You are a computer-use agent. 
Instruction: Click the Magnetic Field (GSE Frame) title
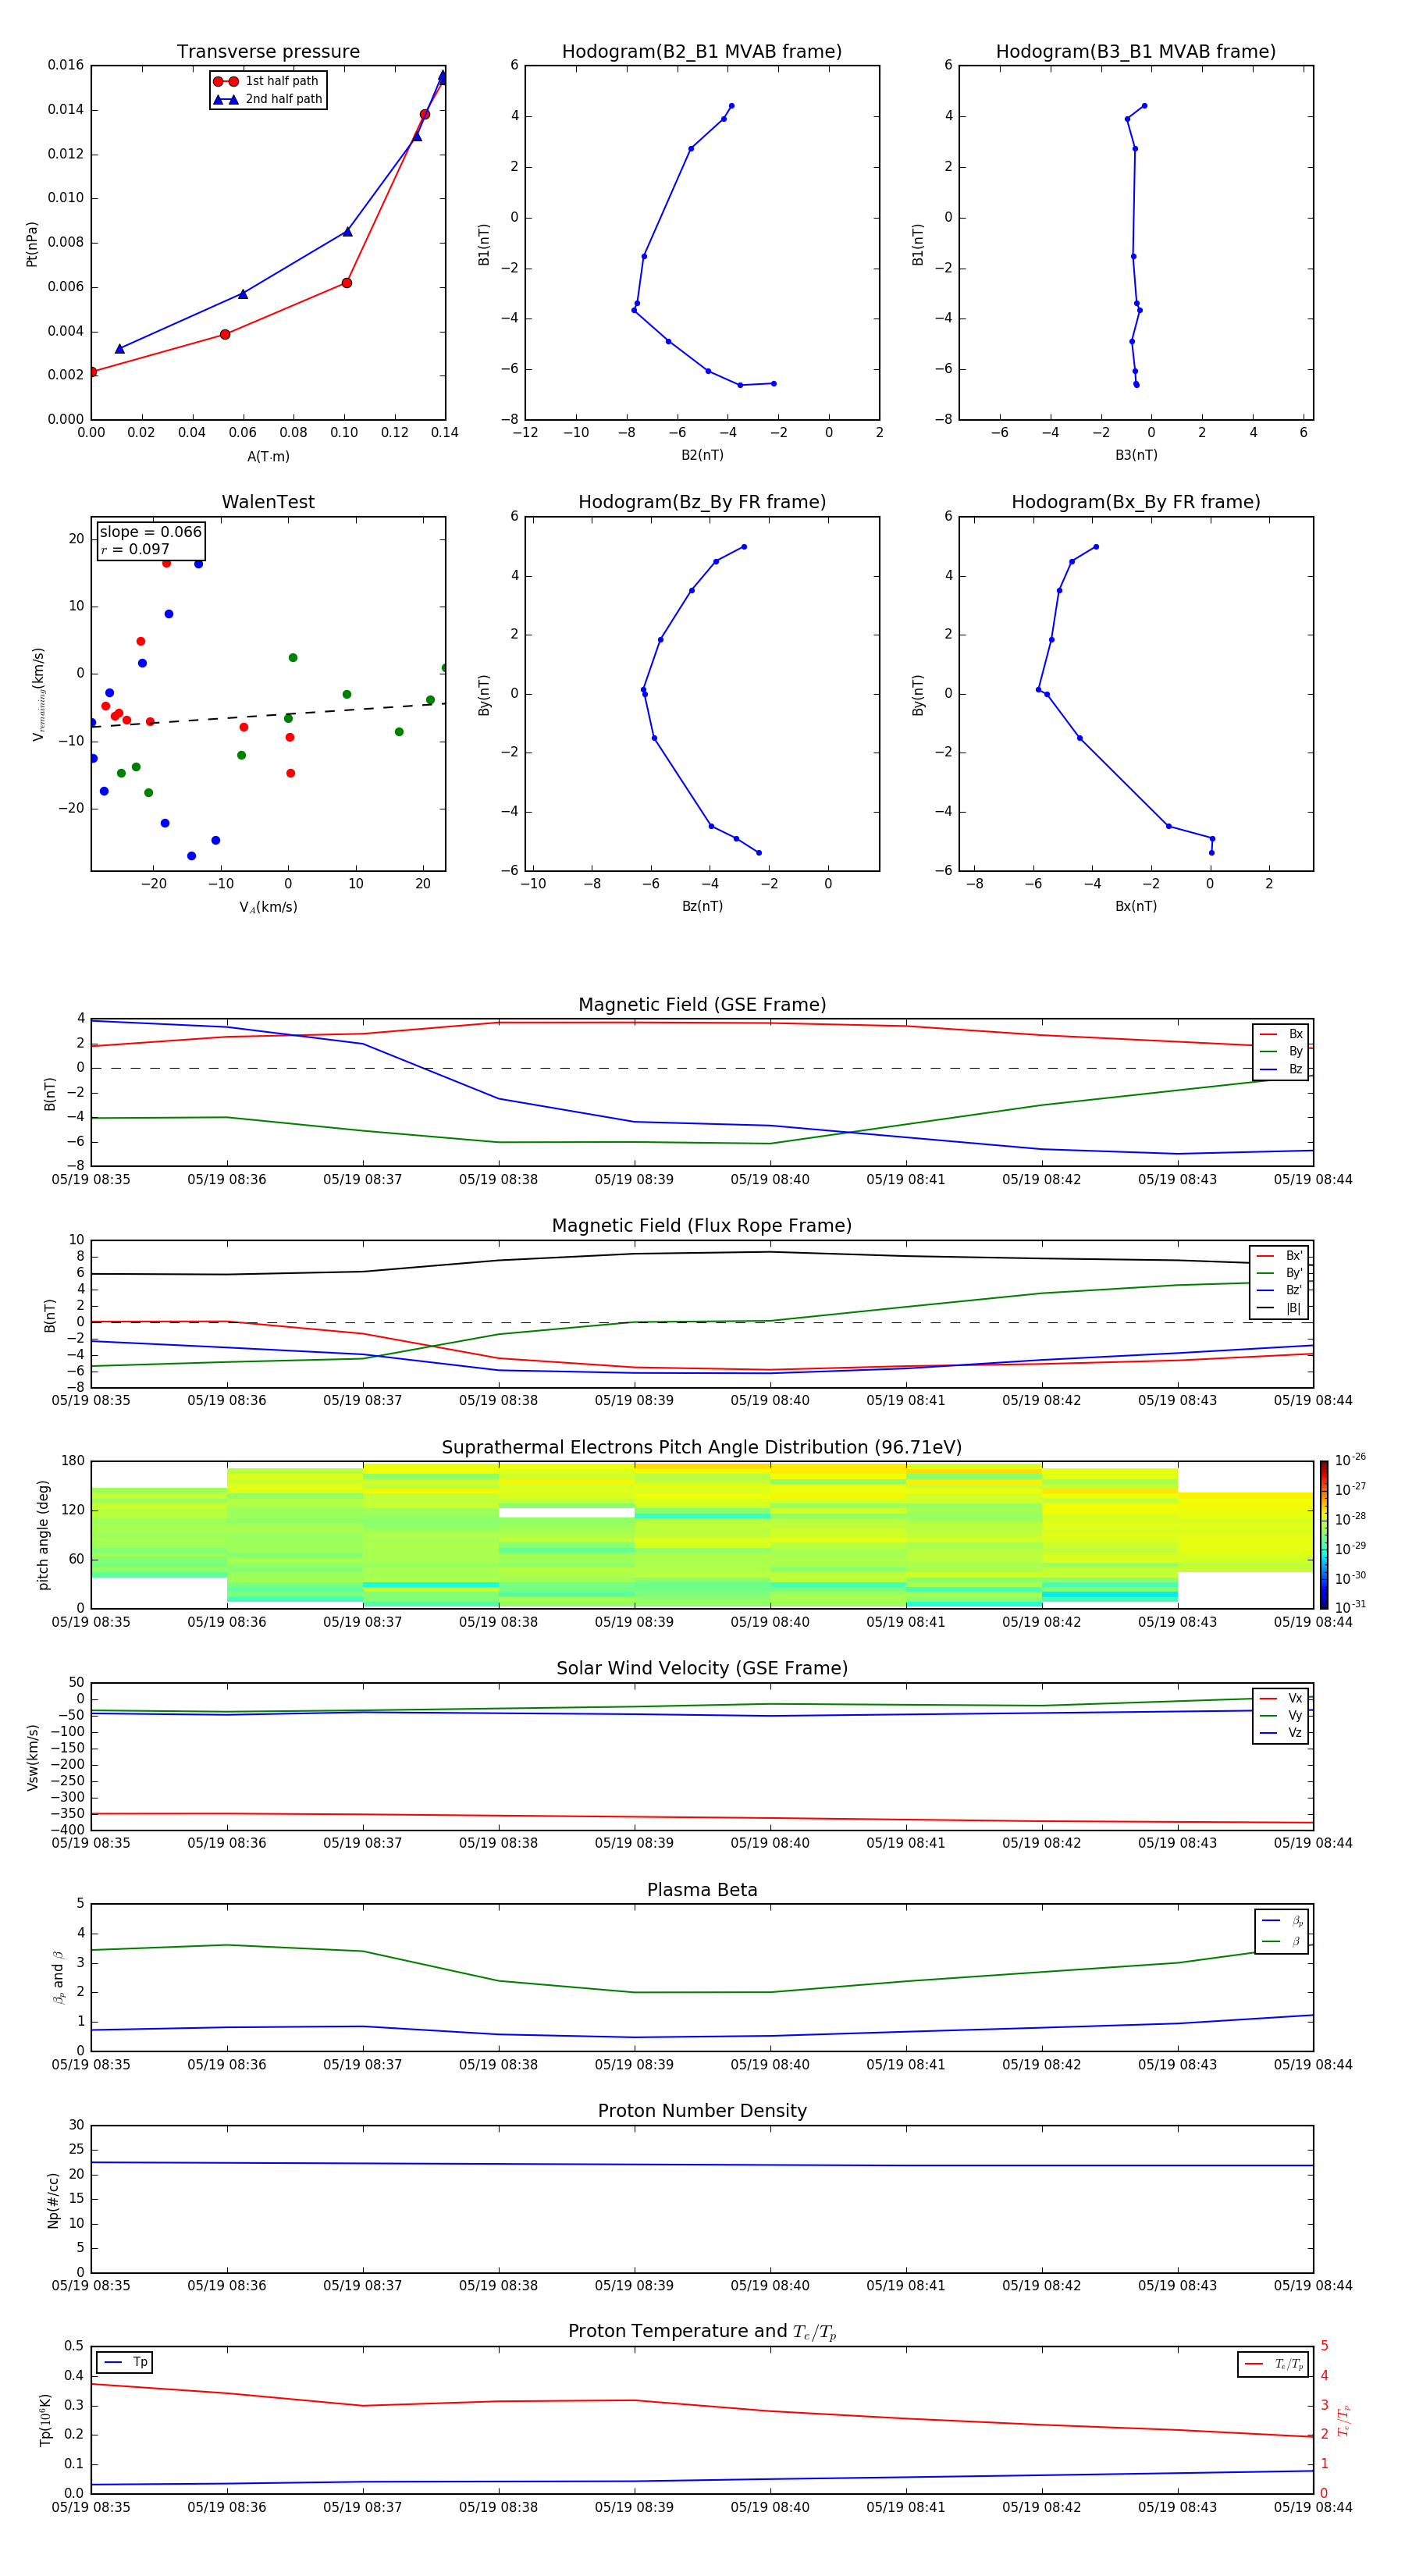coord(702,1005)
